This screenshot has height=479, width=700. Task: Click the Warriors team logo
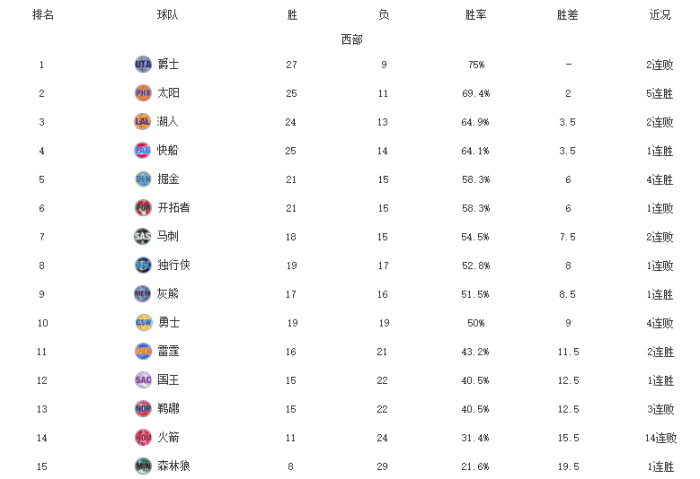click(x=143, y=323)
